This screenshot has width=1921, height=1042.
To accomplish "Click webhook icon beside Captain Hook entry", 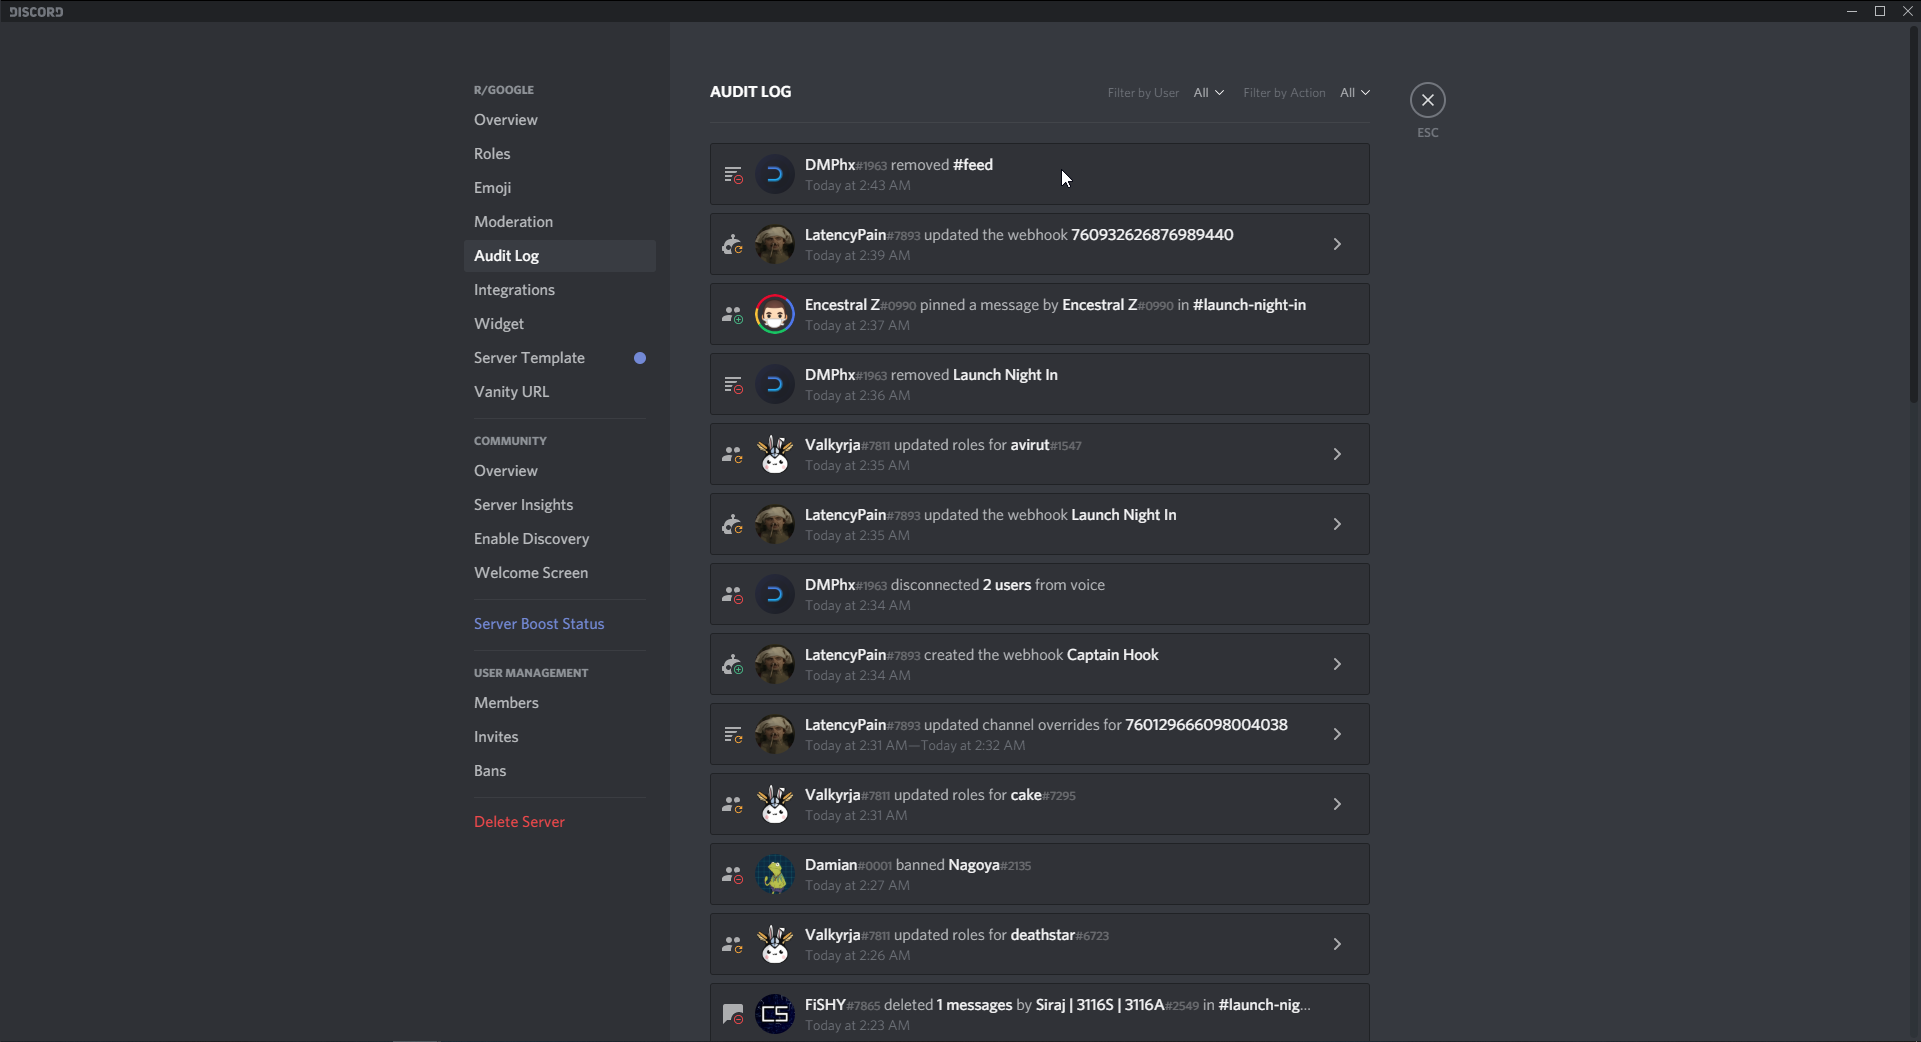I will [x=733, y=665].
